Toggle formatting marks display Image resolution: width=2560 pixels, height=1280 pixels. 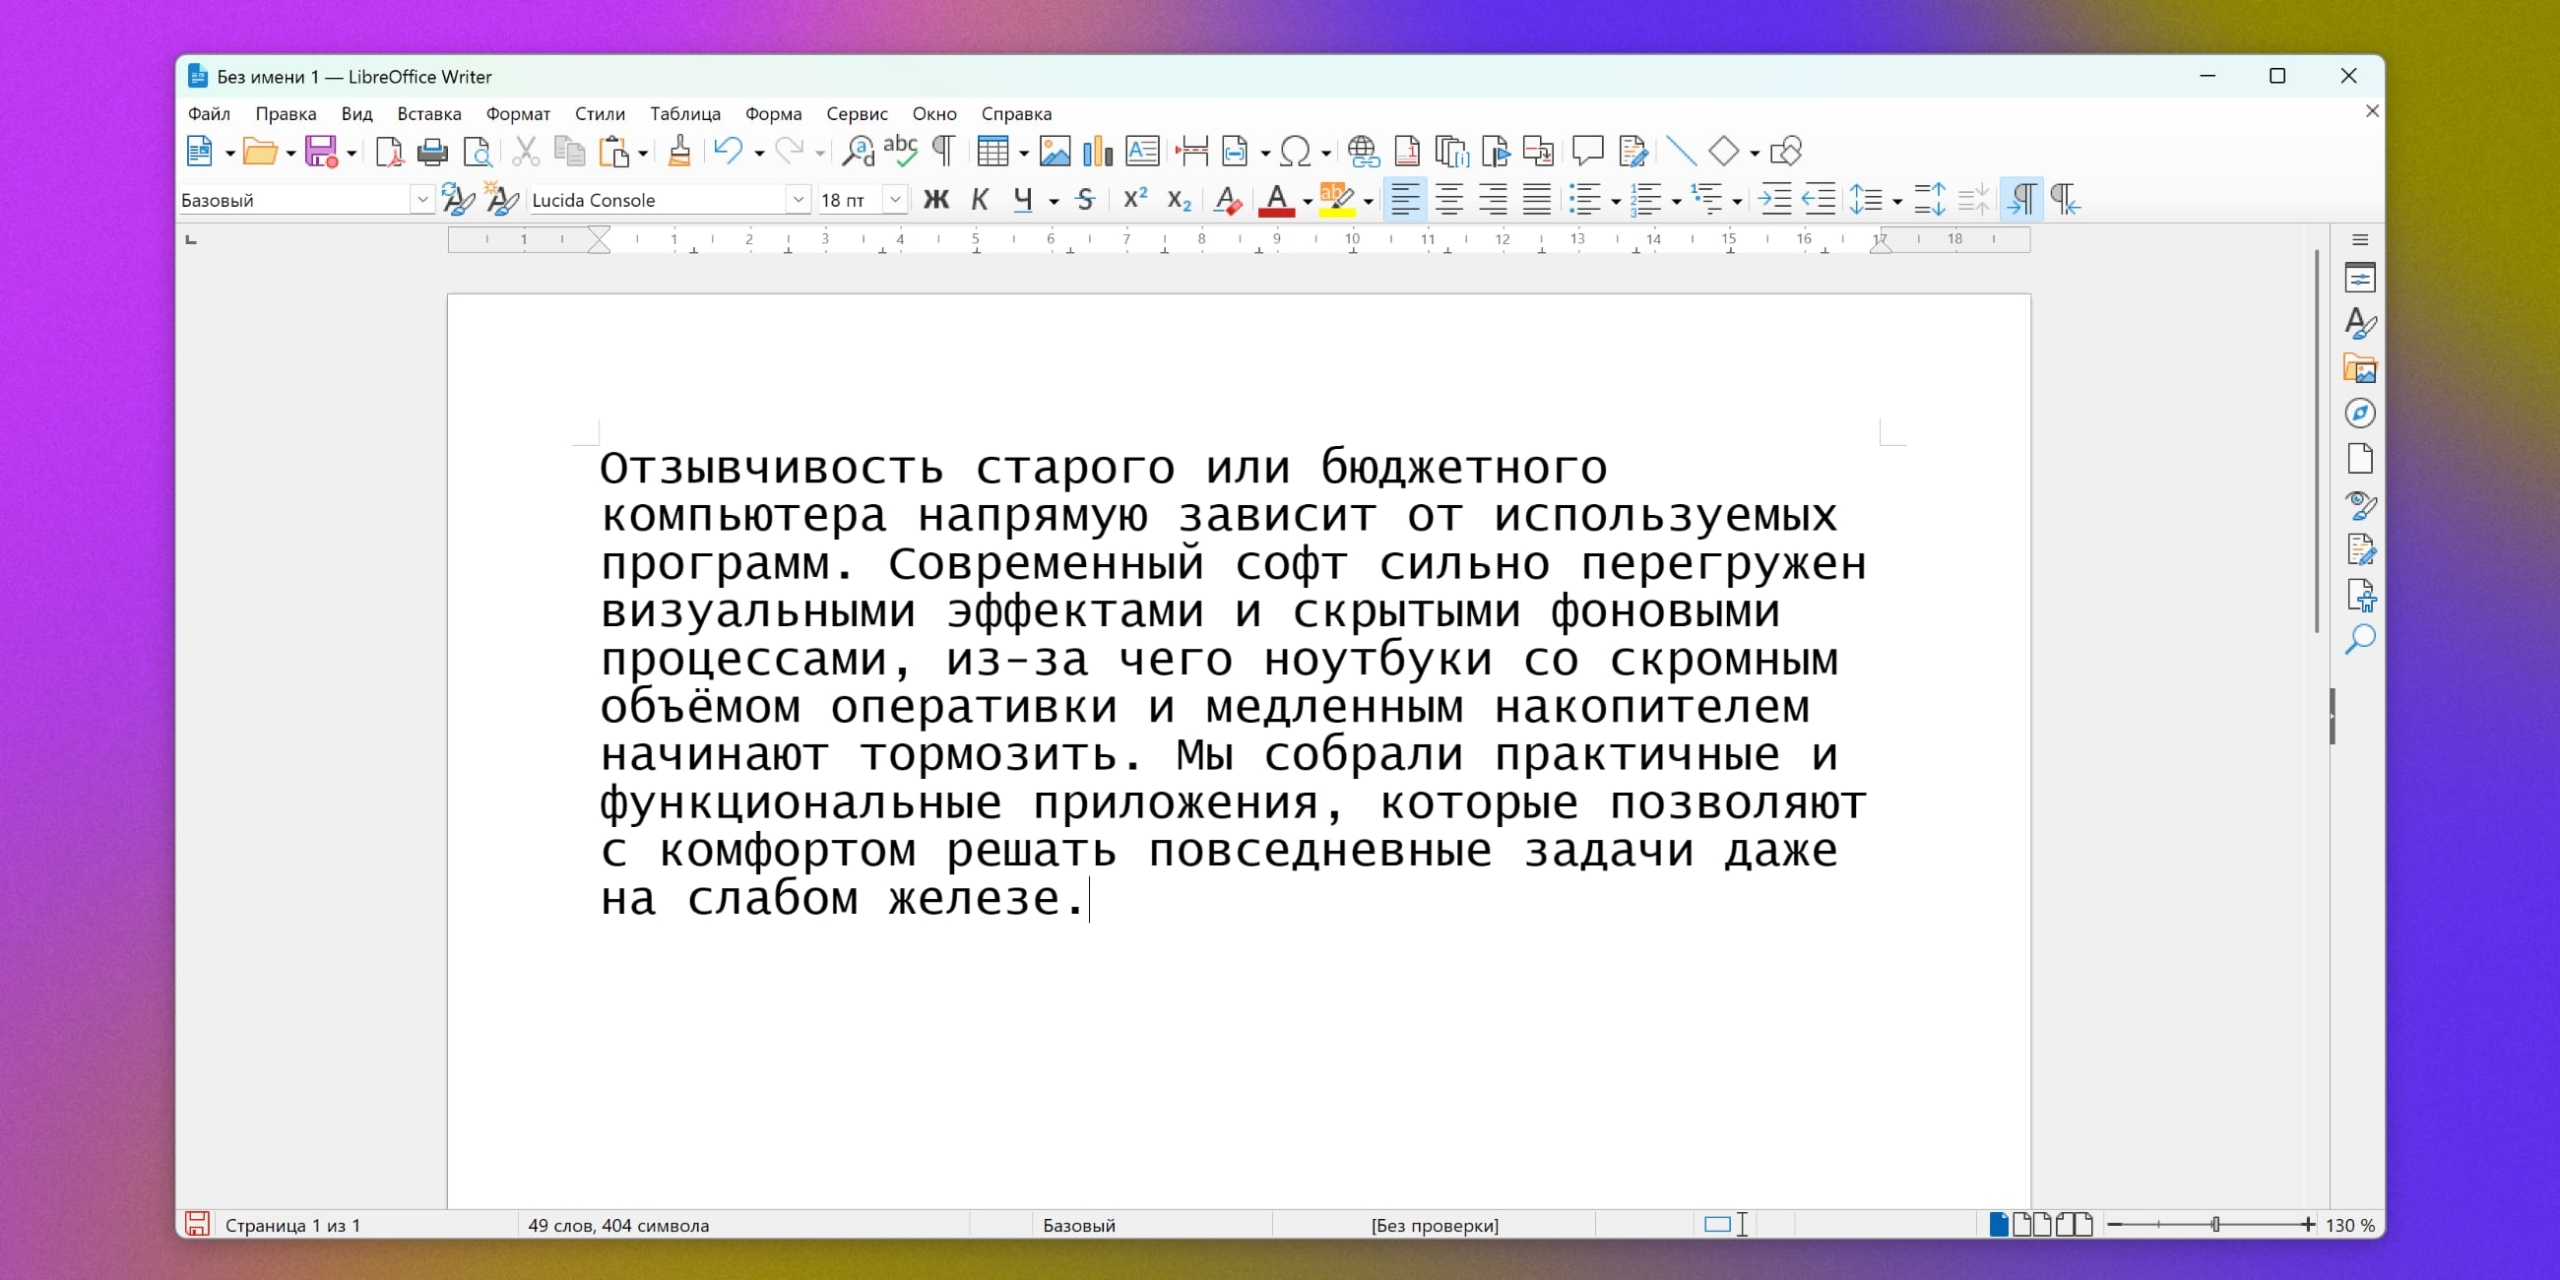943,152
